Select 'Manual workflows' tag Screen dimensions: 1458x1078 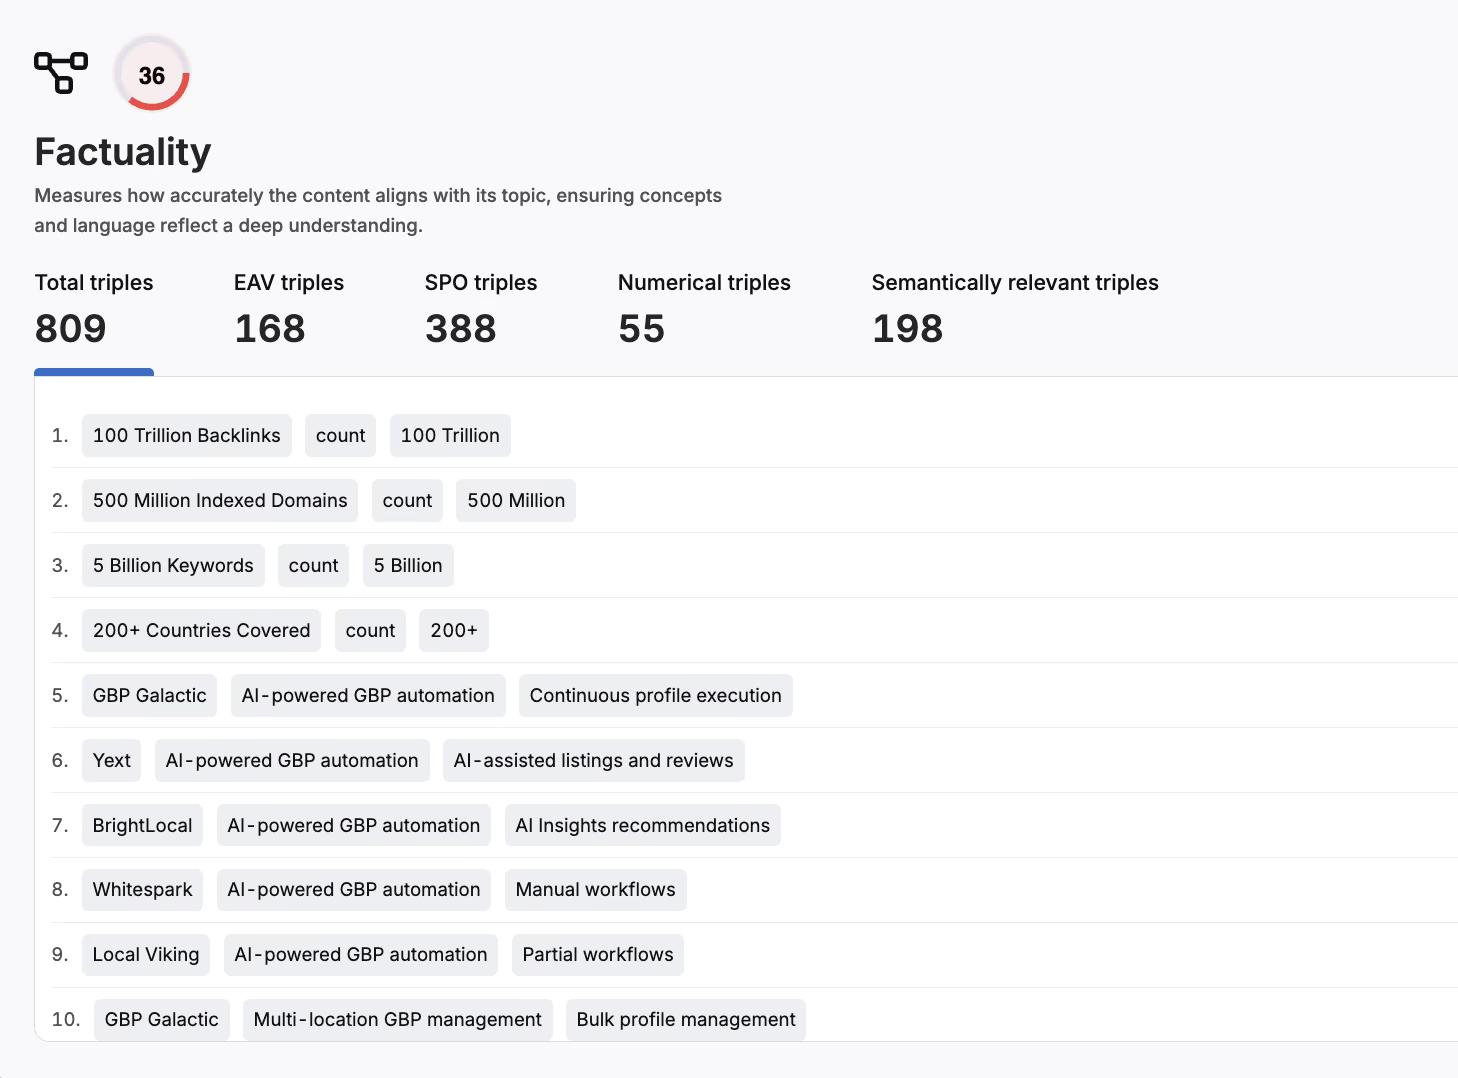(x=596, y=890)
